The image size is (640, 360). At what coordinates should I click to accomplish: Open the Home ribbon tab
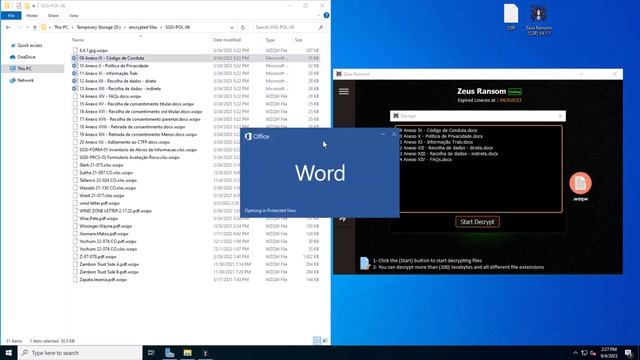32,16
